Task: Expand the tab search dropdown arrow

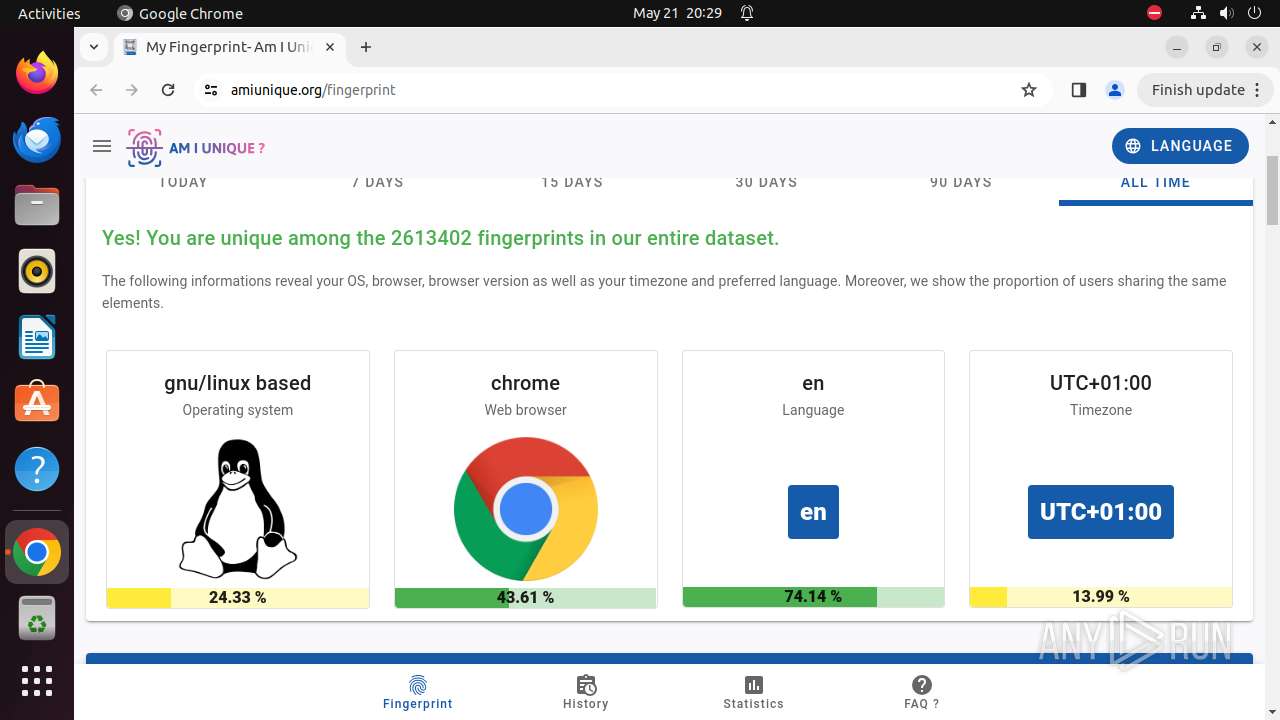Action: [93, 47]
